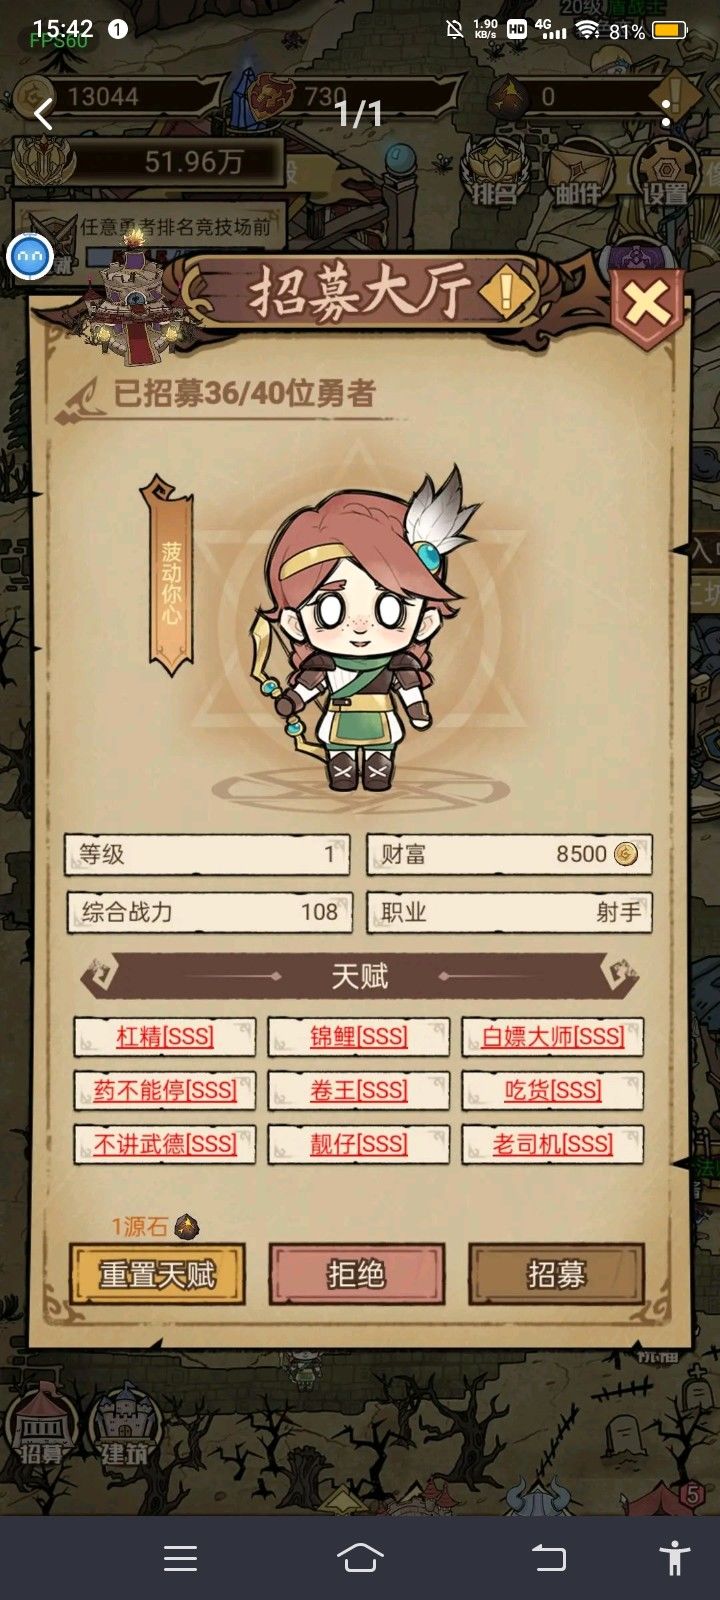The image size is (720, 1600).
Task: Open the 排名 ranking icon
Action: tap(494, 172)
